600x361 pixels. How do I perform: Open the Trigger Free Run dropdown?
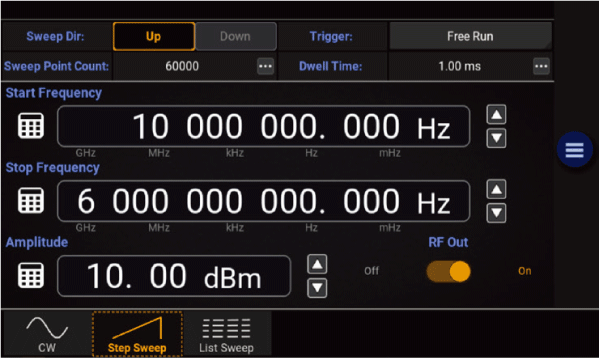point(470,36)
